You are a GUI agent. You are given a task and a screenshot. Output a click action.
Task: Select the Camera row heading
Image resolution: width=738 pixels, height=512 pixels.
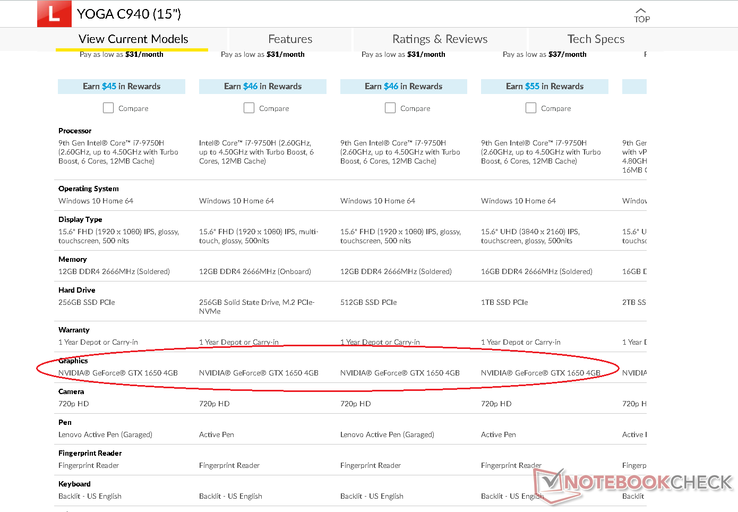[x=71, y=392]
